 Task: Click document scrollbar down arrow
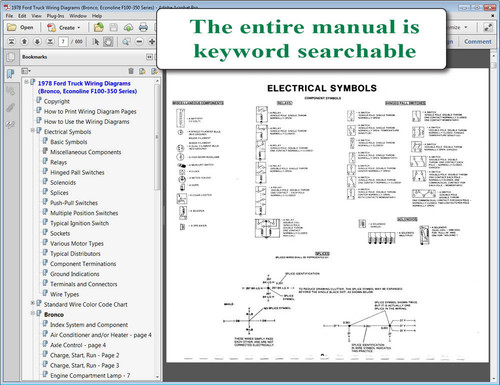[x=494, y=379]
